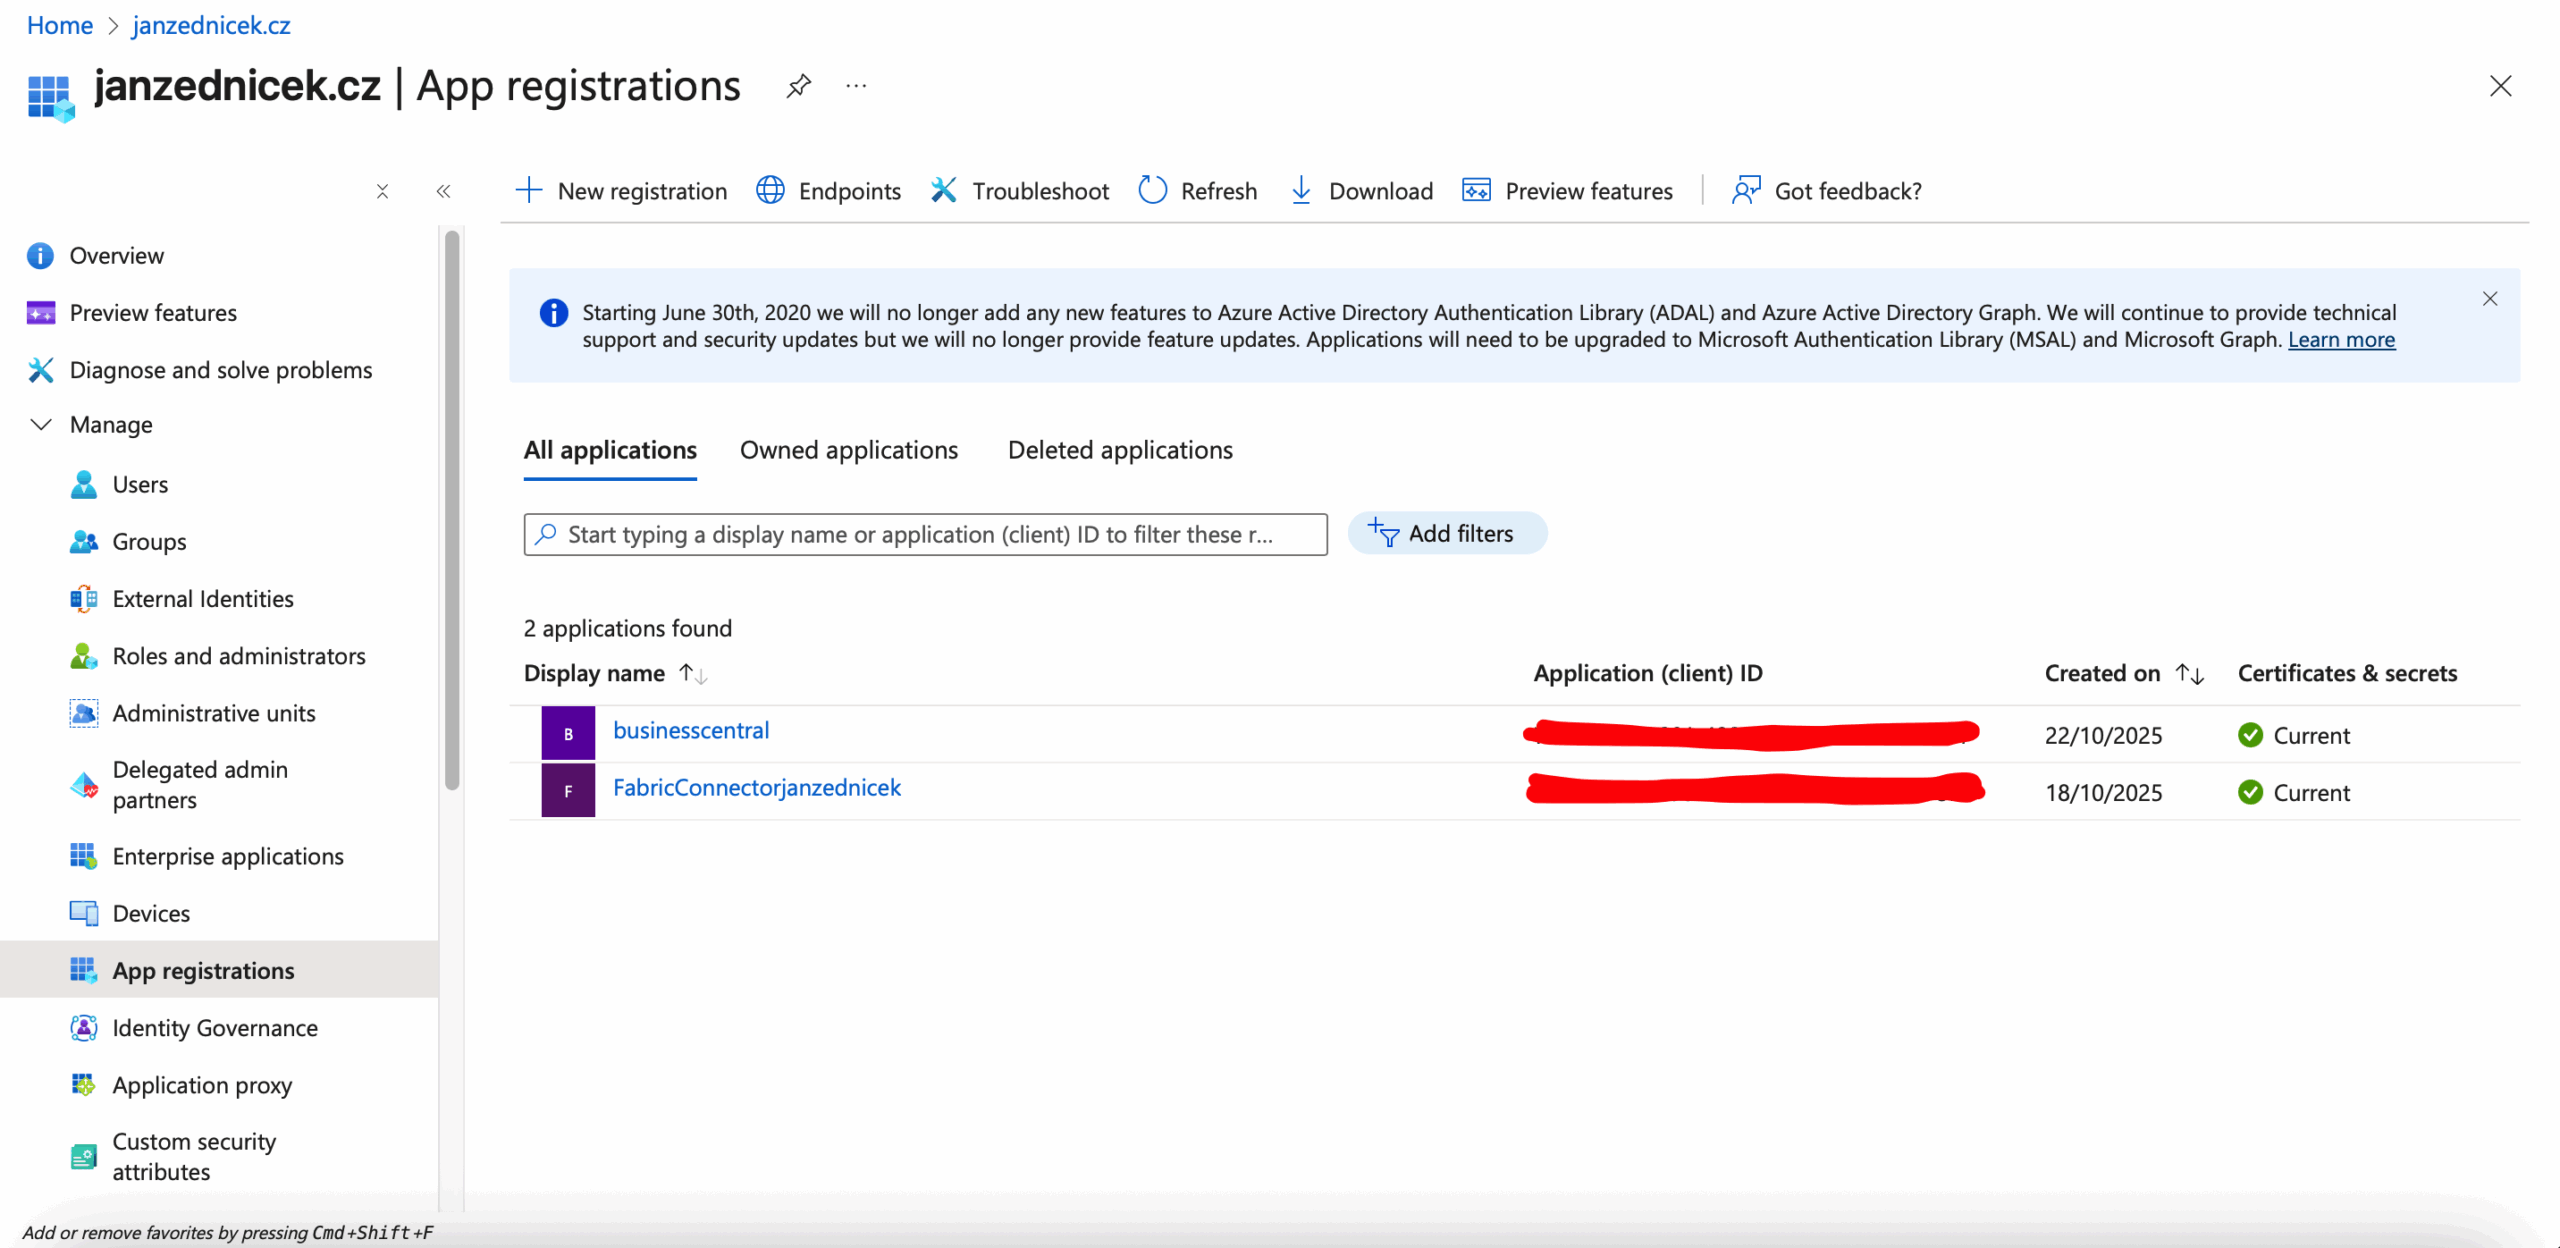2560x1248 pixels.
Task: Sort by Display name column arrows
Action: 693,674
